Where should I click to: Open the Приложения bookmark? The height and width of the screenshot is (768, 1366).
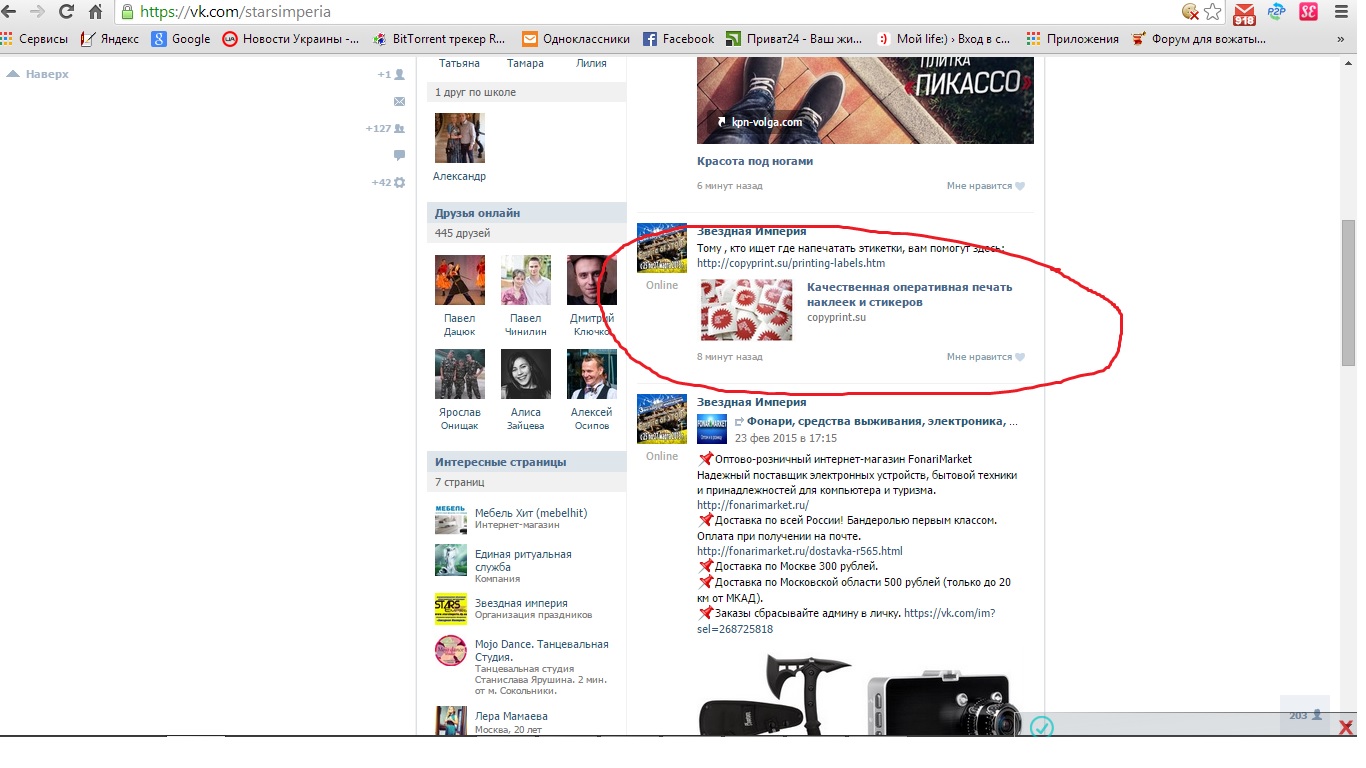click(1073, 39)
